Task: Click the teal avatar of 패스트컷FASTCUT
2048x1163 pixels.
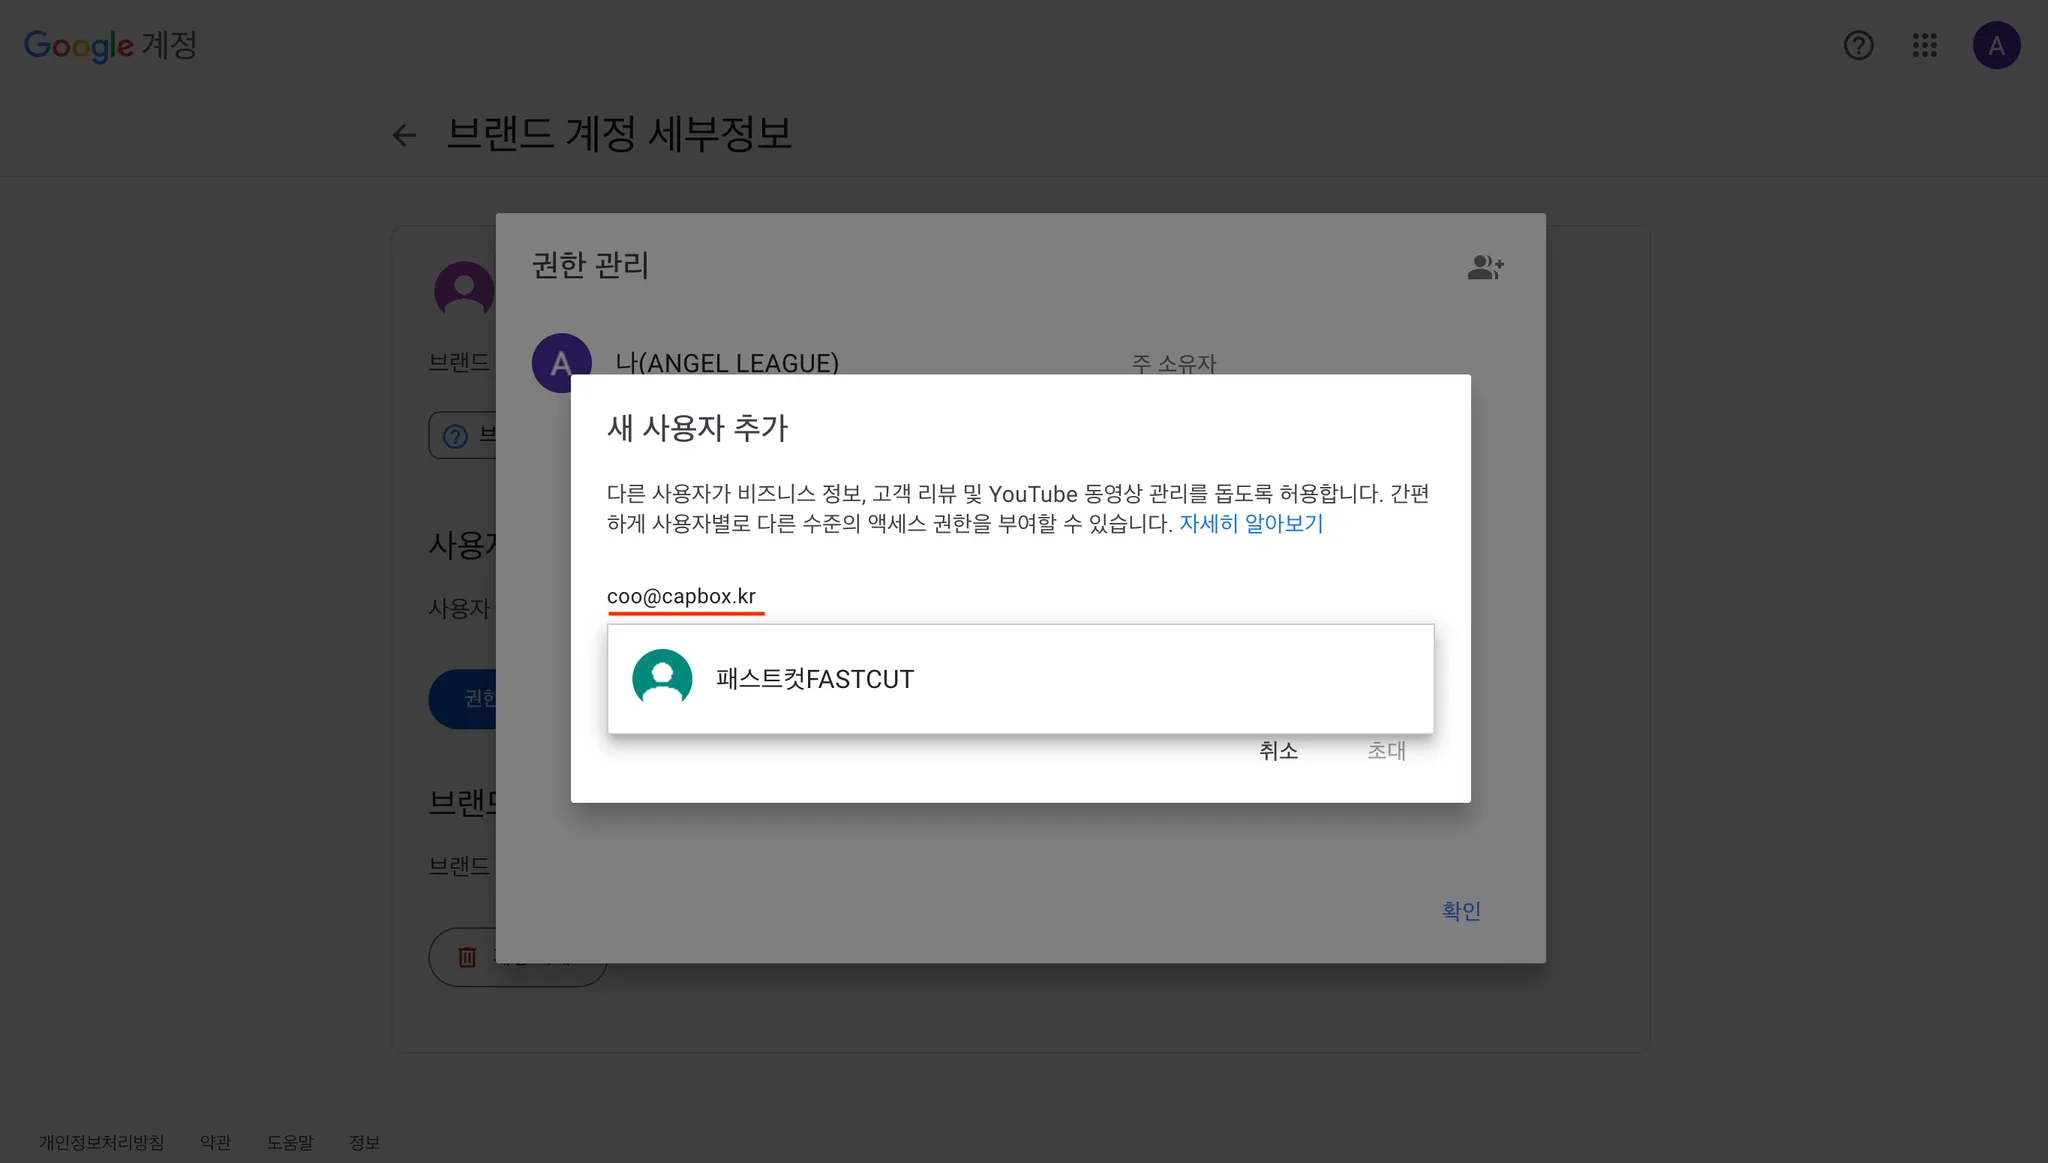Action: pos(662,678)
